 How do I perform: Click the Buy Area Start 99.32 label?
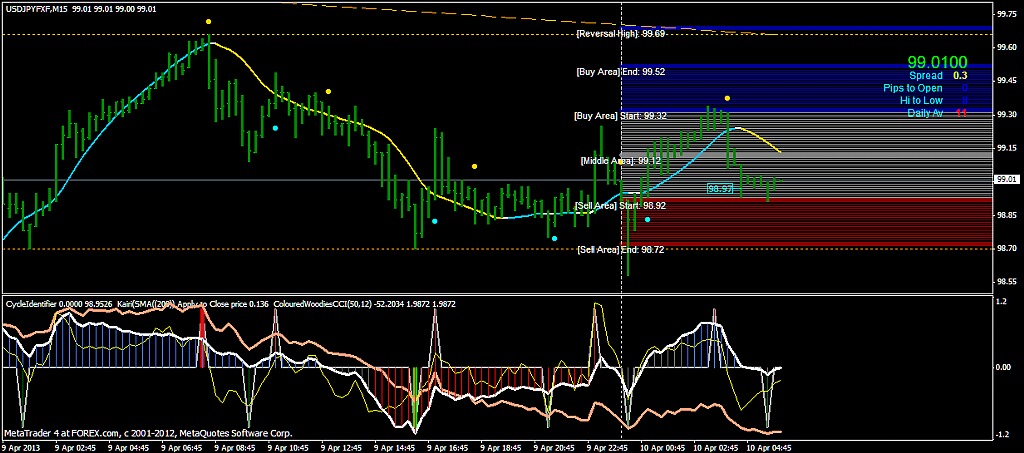(x=620, y=116)
